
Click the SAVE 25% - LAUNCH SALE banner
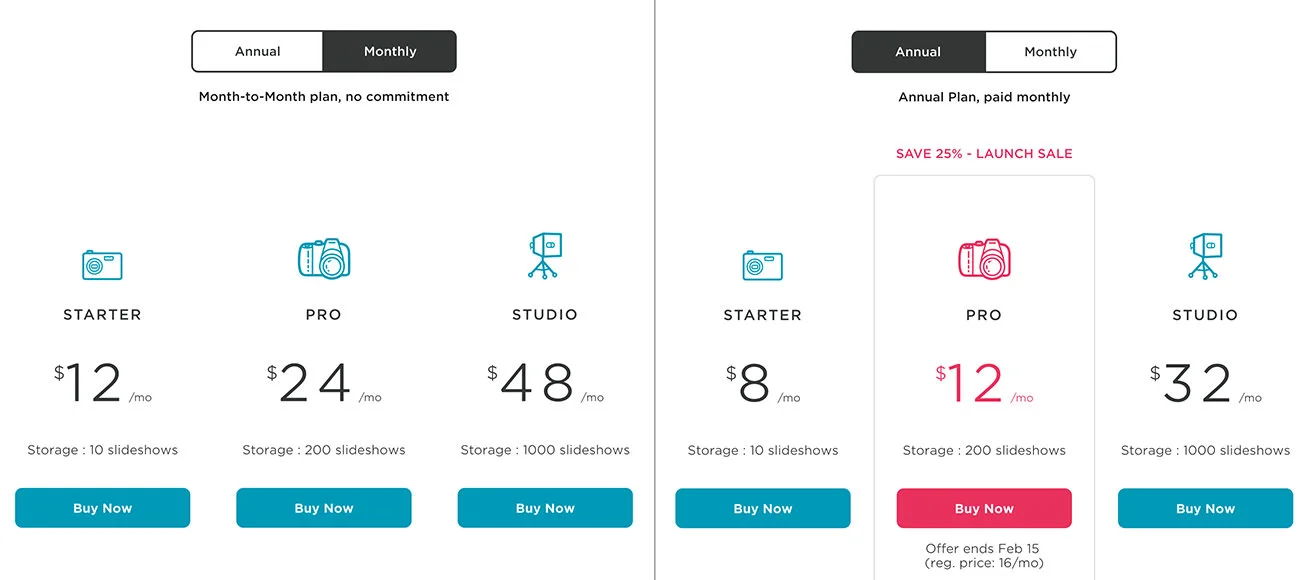[x=984, y=153]
